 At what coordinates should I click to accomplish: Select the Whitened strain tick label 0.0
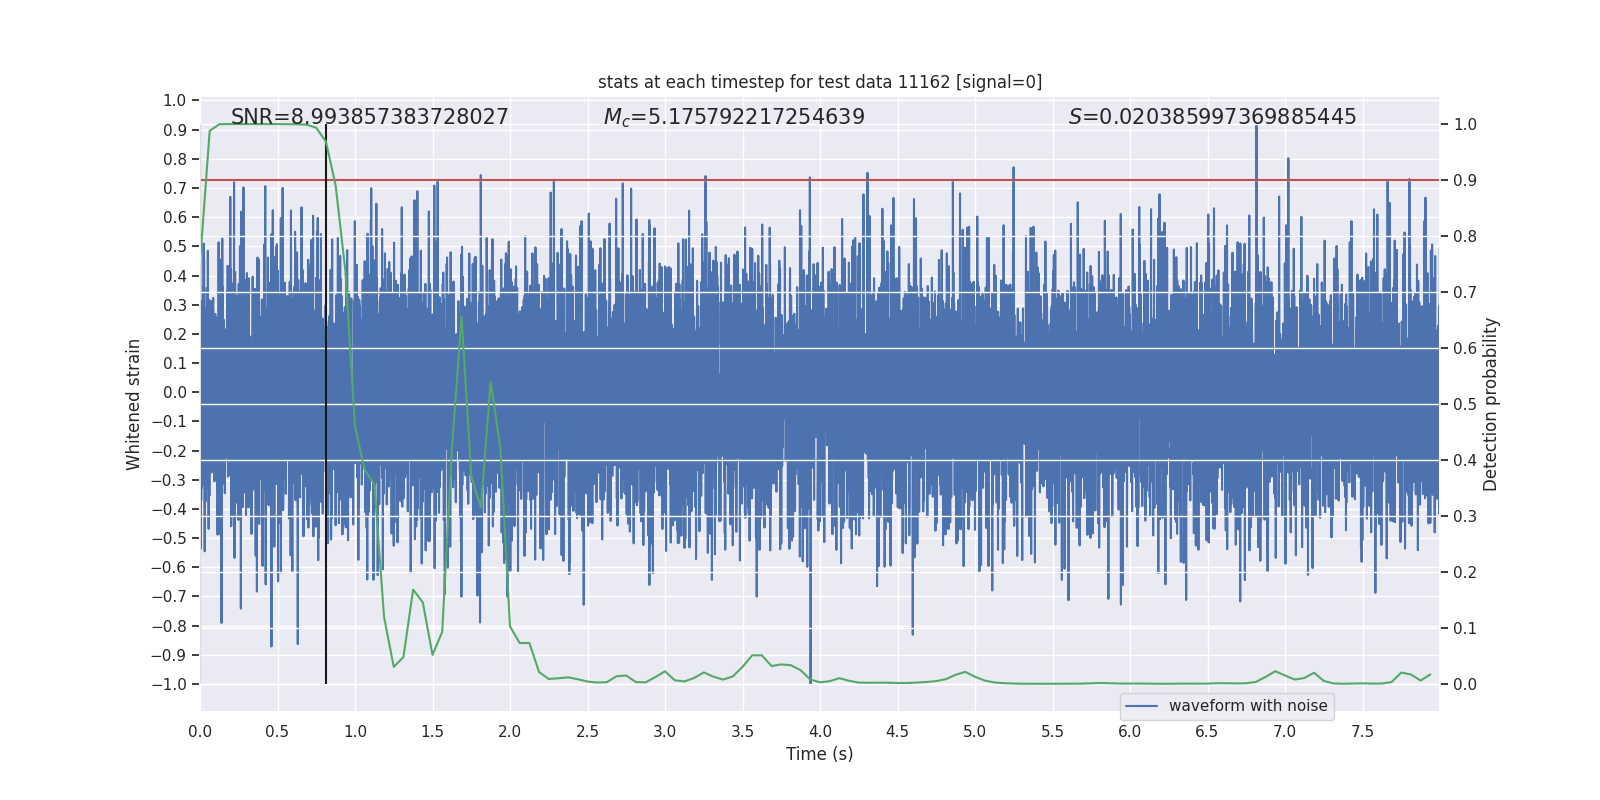[x=175, y=393]
